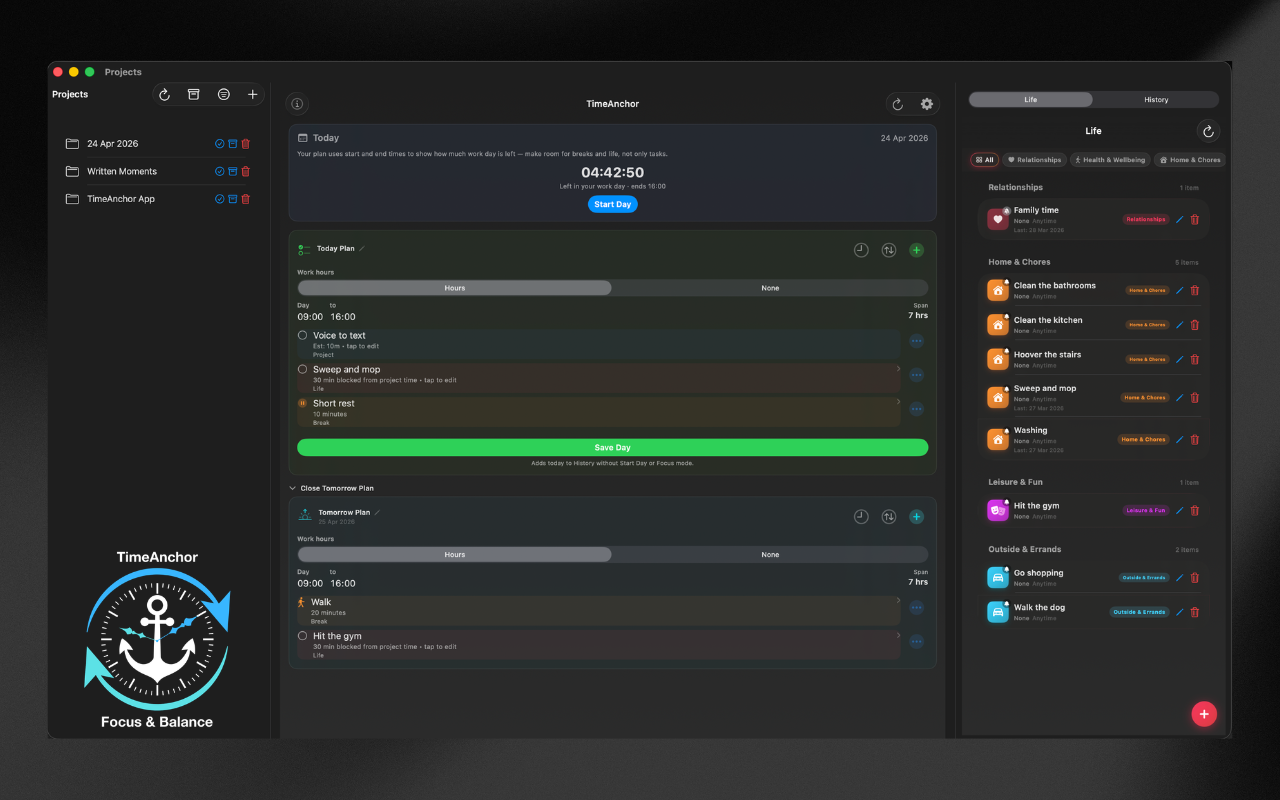The height and width of the screenshot is (800, 1280).
Task: Select the None option for tomorrow's work hours
Action: point(770,554)
